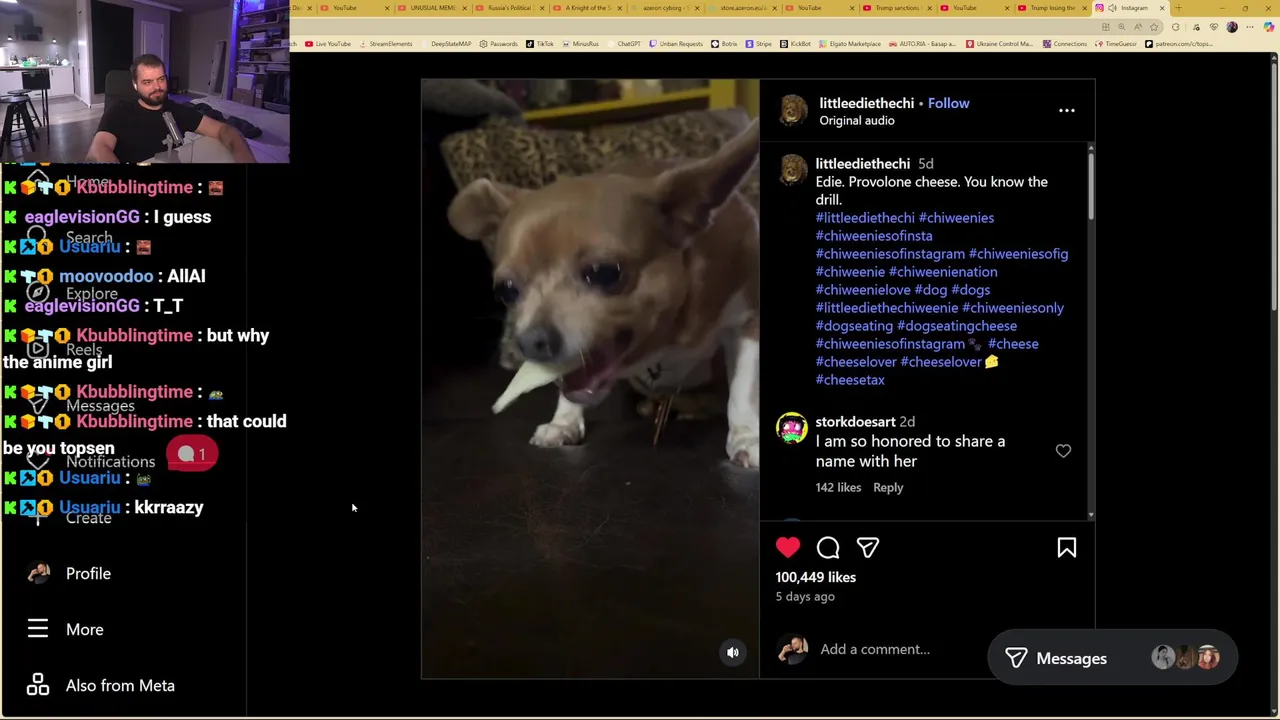Switch to the store.azeron.eu browser tab
The image size is (1280, 720).
742,8
